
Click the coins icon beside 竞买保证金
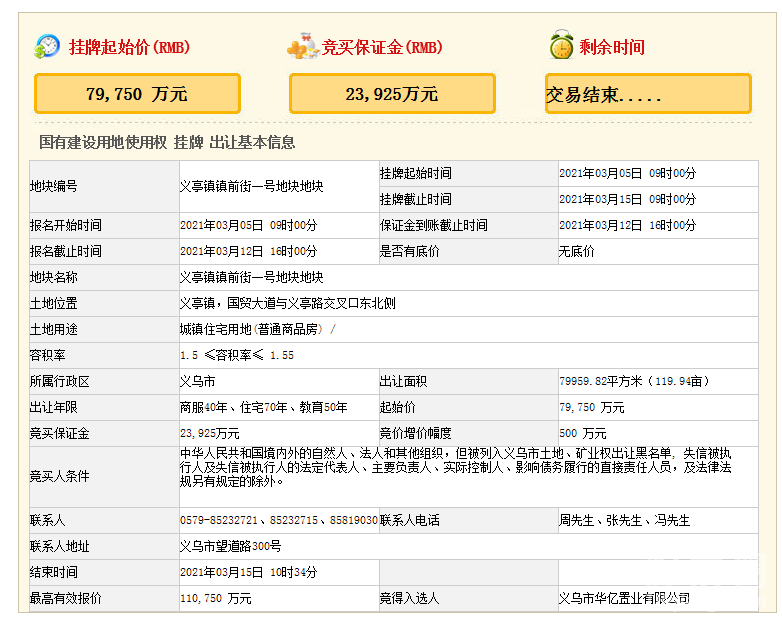click(x=301, y=47)
